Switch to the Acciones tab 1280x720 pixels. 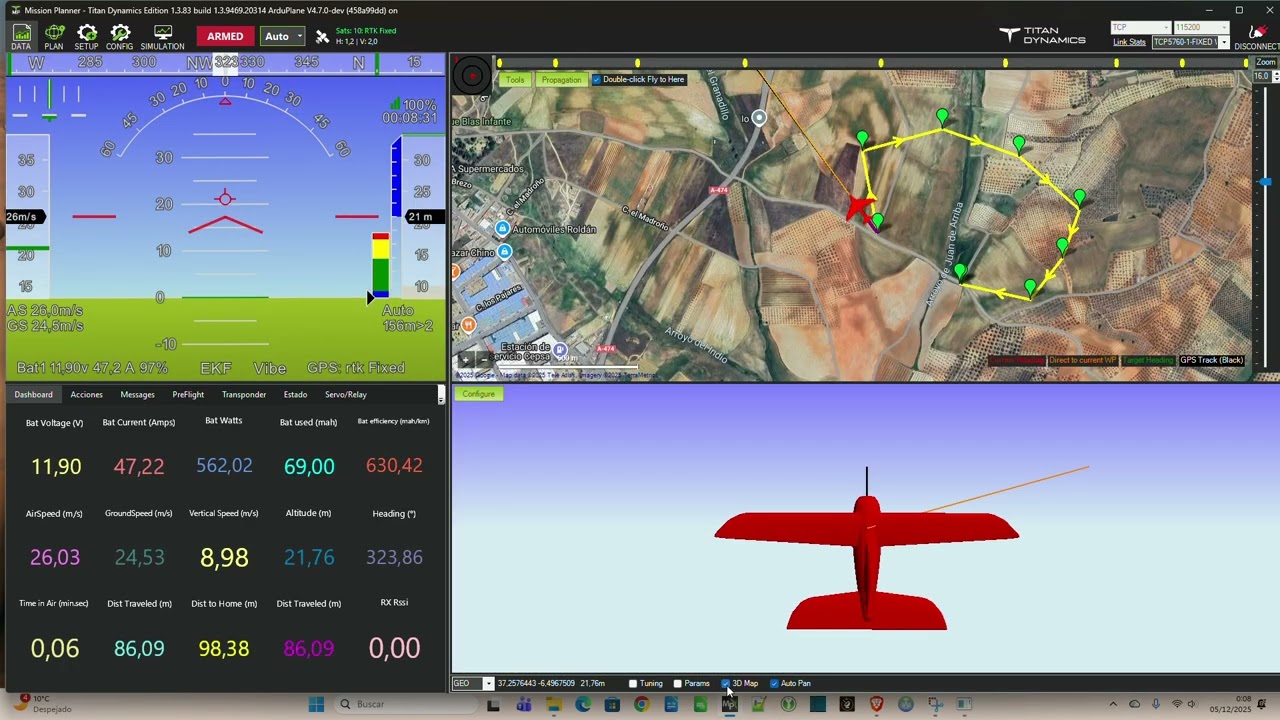[86, 395]
